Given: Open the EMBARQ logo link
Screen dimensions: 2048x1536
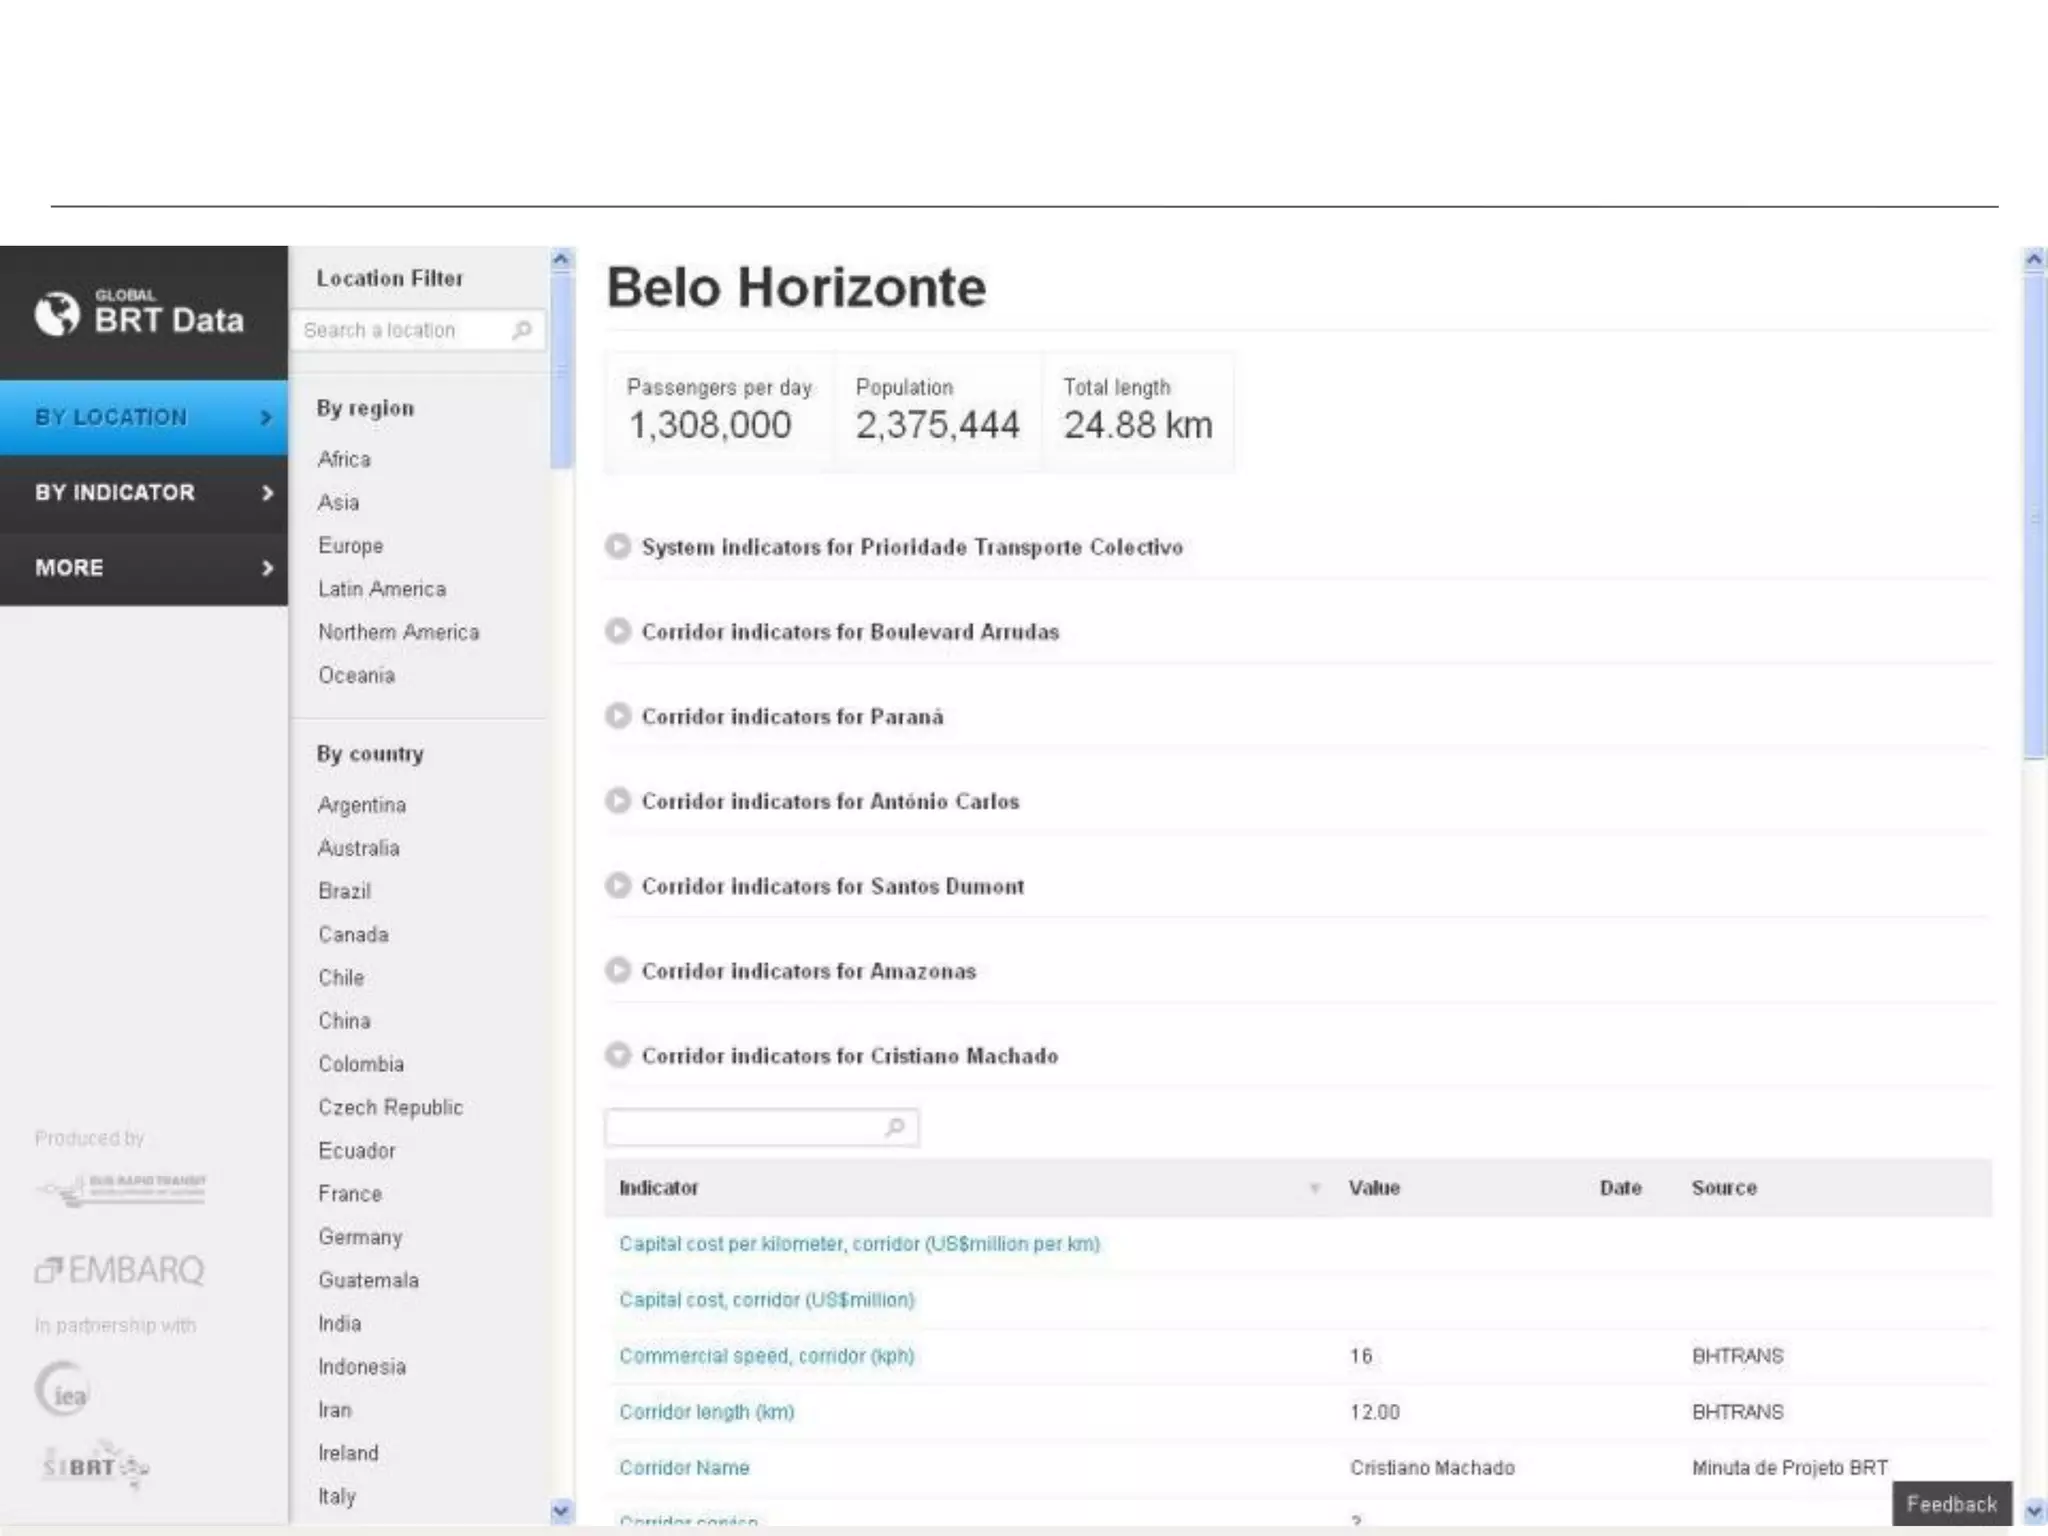Looking at the screenshot, I should pos(120,1270).
